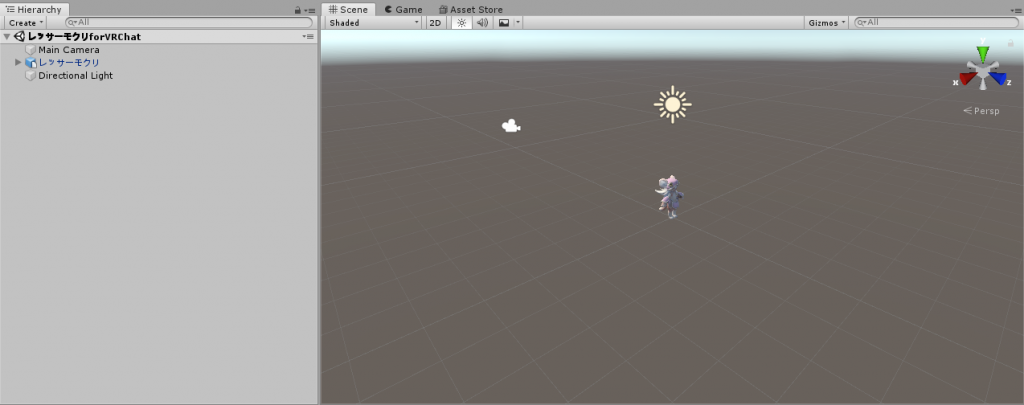The image size is (1024, 405).
Task: Click the green Y axis cone
Action: 983,53
